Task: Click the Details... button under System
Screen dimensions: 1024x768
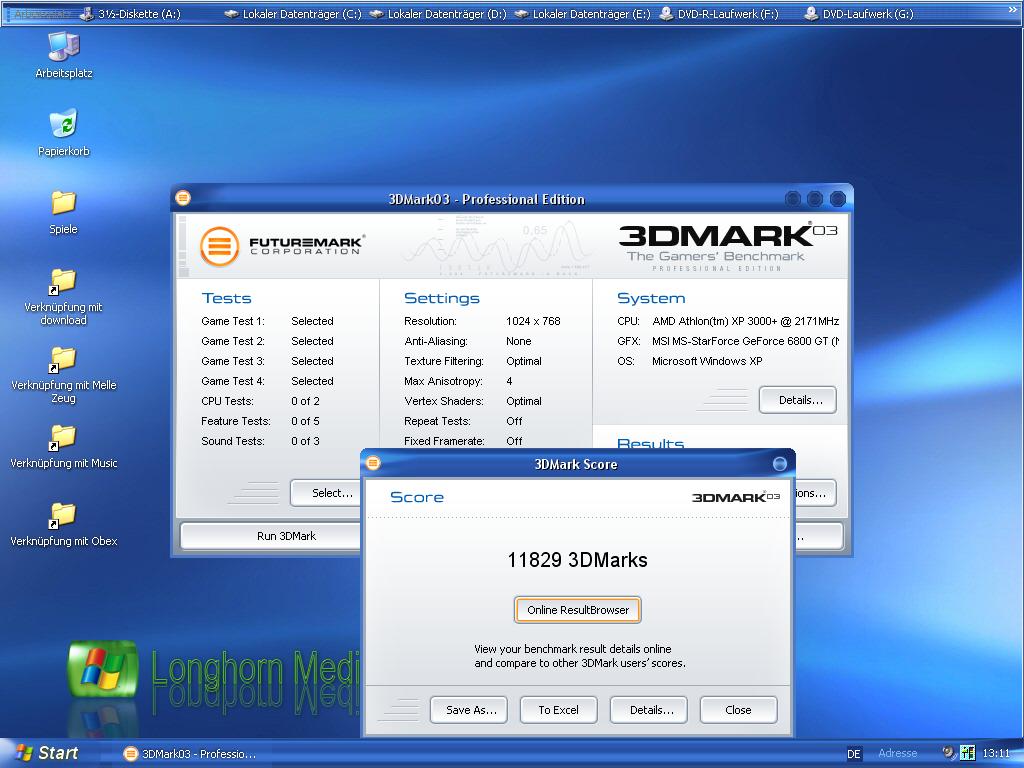Action: coord(797,400)
